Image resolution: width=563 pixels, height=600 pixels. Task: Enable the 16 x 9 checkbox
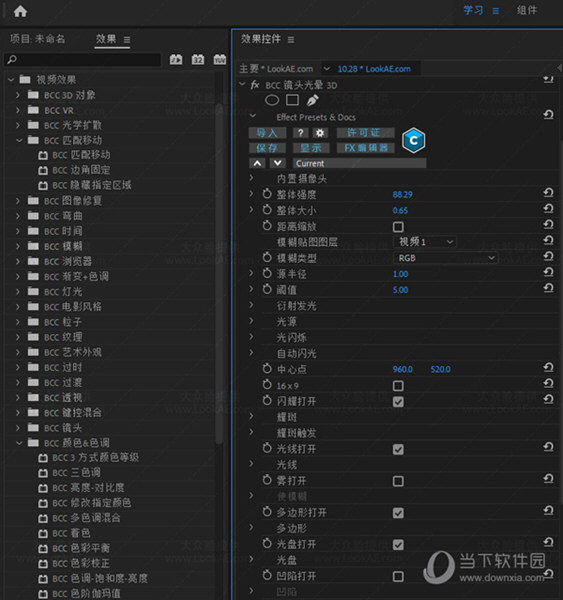398,386
